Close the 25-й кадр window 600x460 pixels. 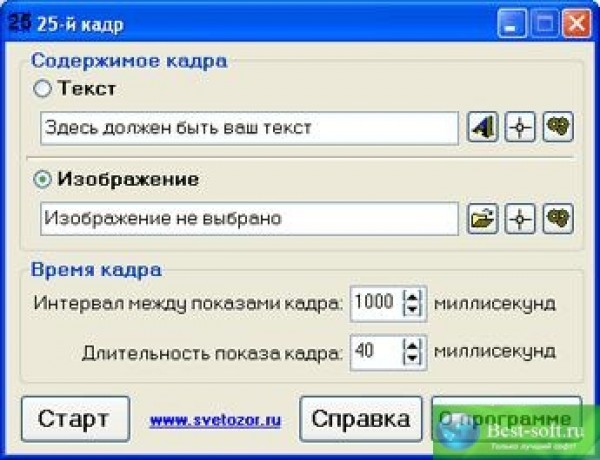coord(577,24)
